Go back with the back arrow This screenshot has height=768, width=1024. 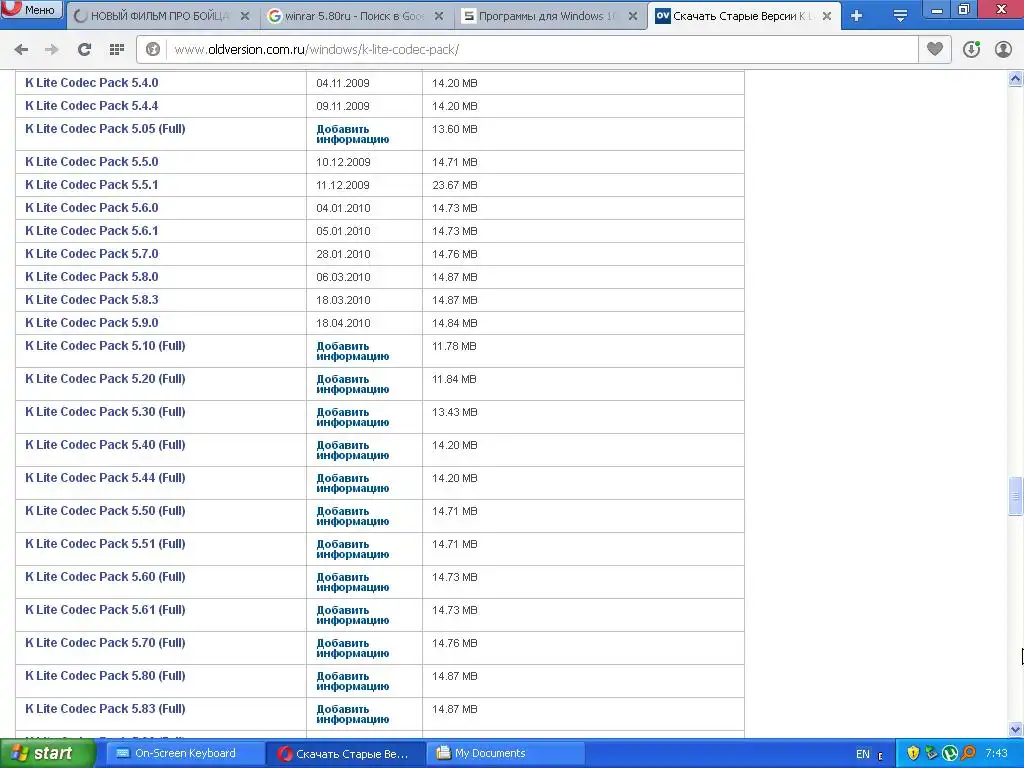point(21,50)
